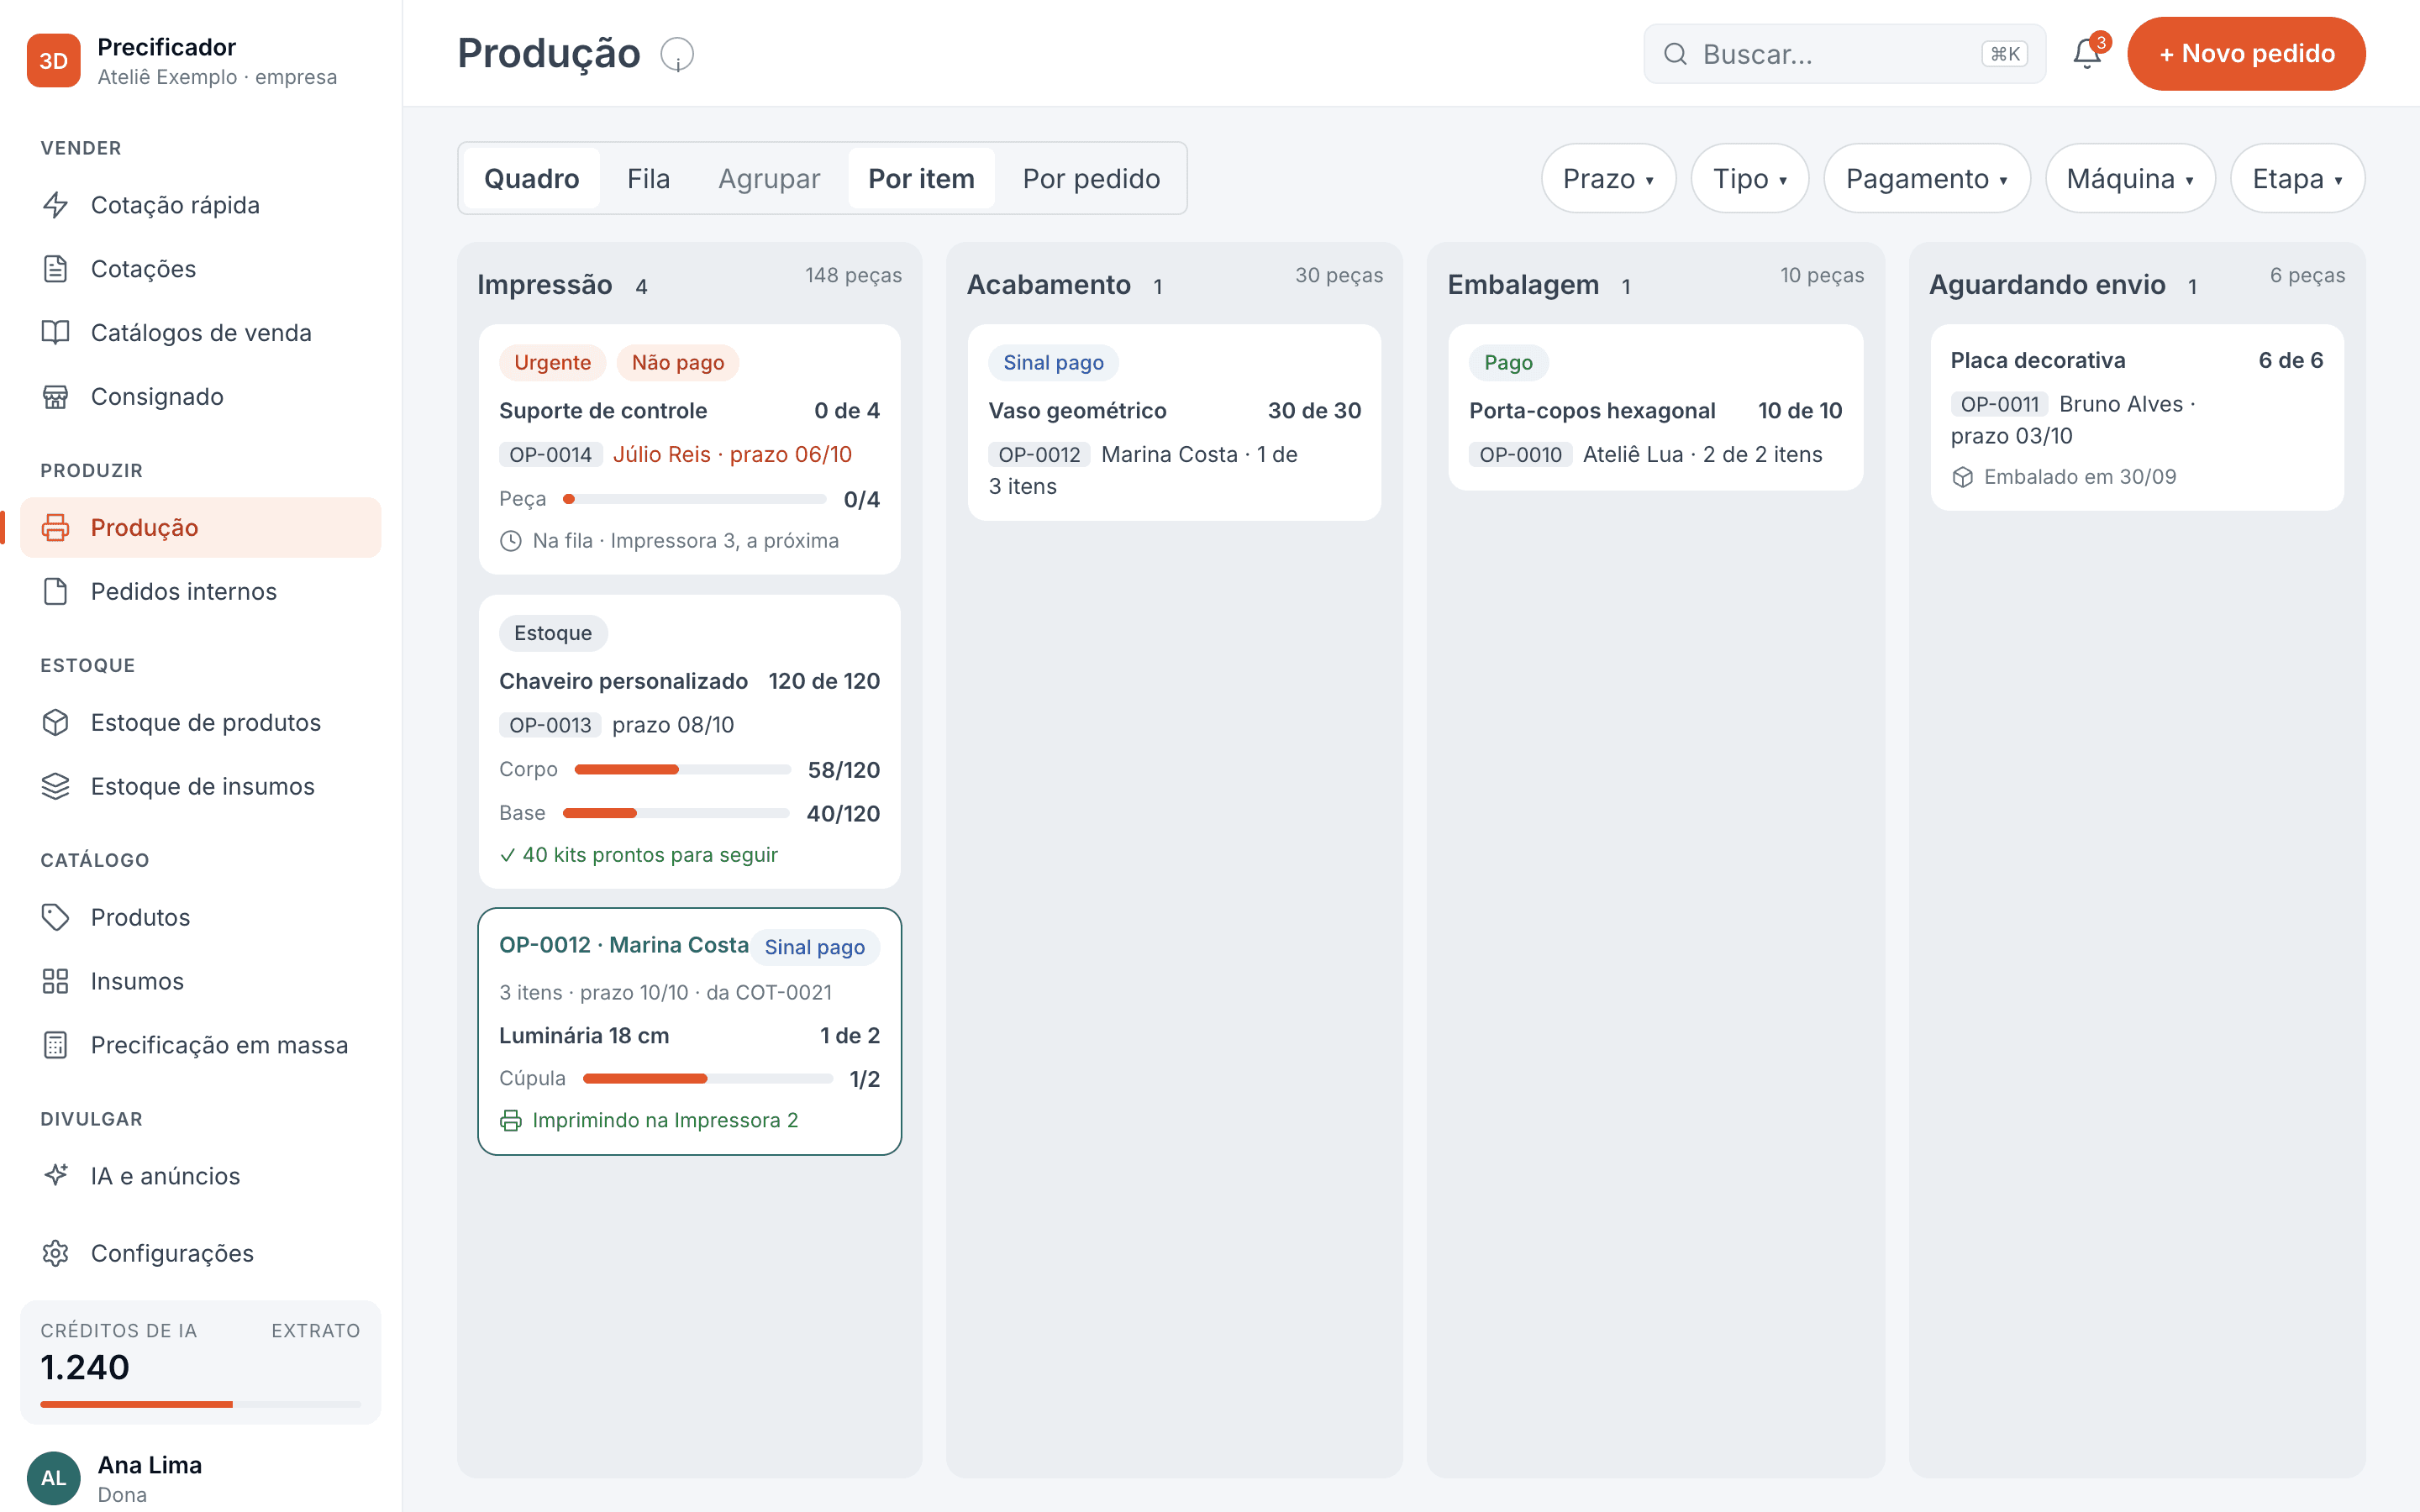Switch to Quadro view
Image resolution: width=2420 pixels, height=1512 pixels.
[532, 179]
